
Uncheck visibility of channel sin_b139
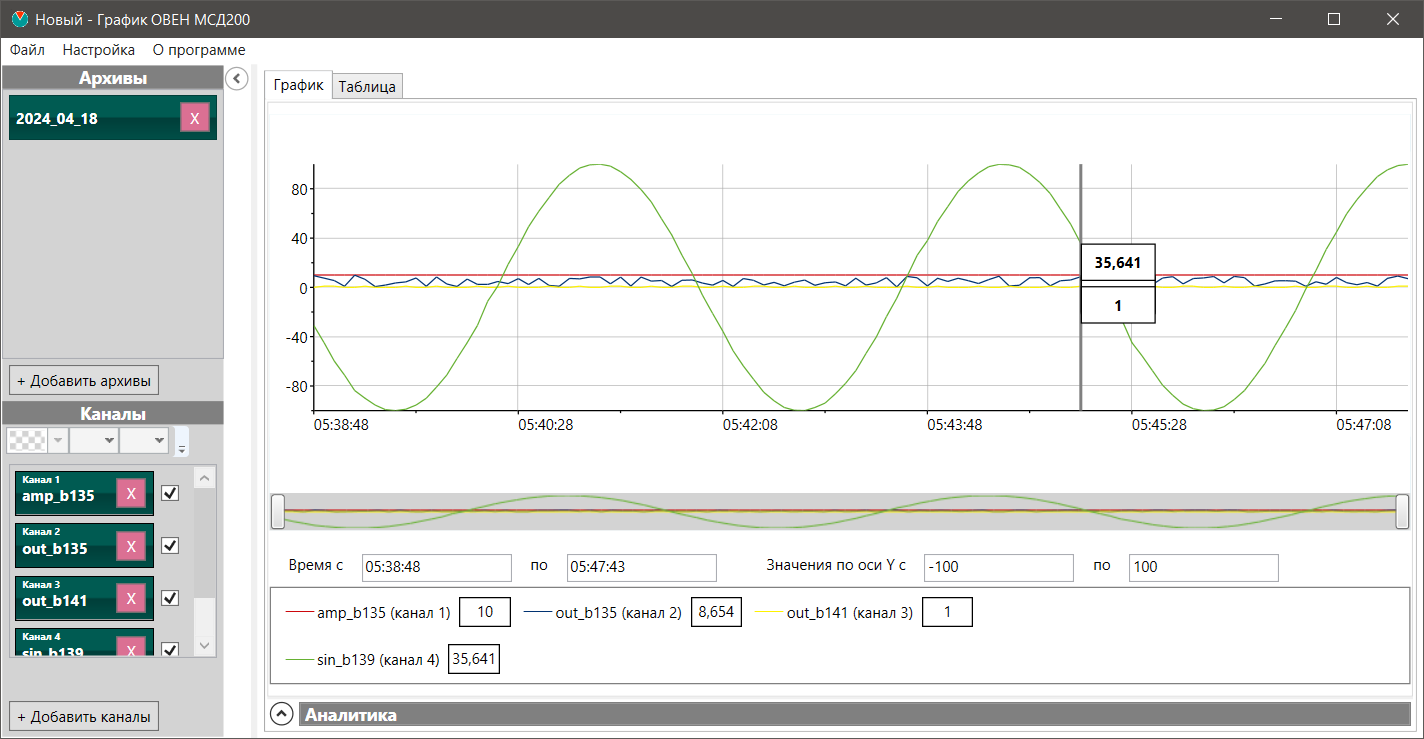pos(170,649)
